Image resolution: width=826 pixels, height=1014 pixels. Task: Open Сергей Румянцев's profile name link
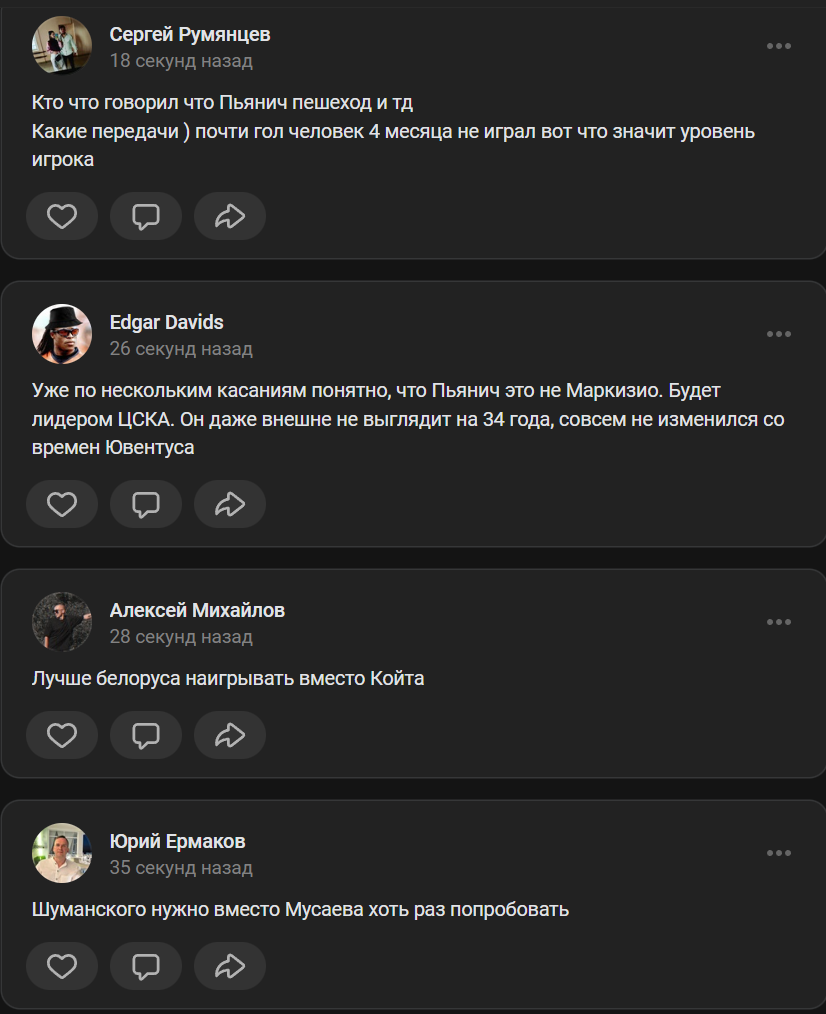[x=190, y=34]
